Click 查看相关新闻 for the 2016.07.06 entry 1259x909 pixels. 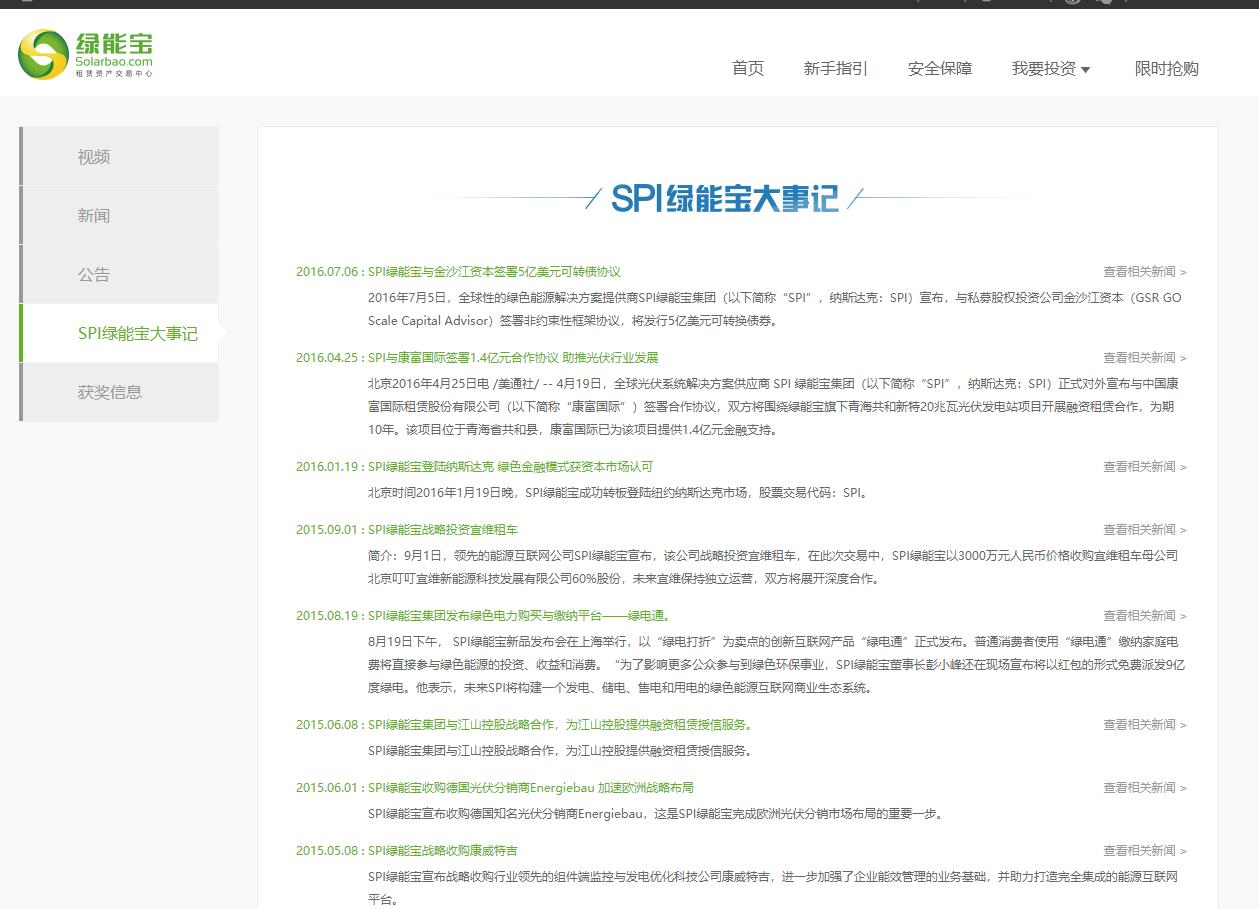pyautogui.click(x=1145, y=272)
